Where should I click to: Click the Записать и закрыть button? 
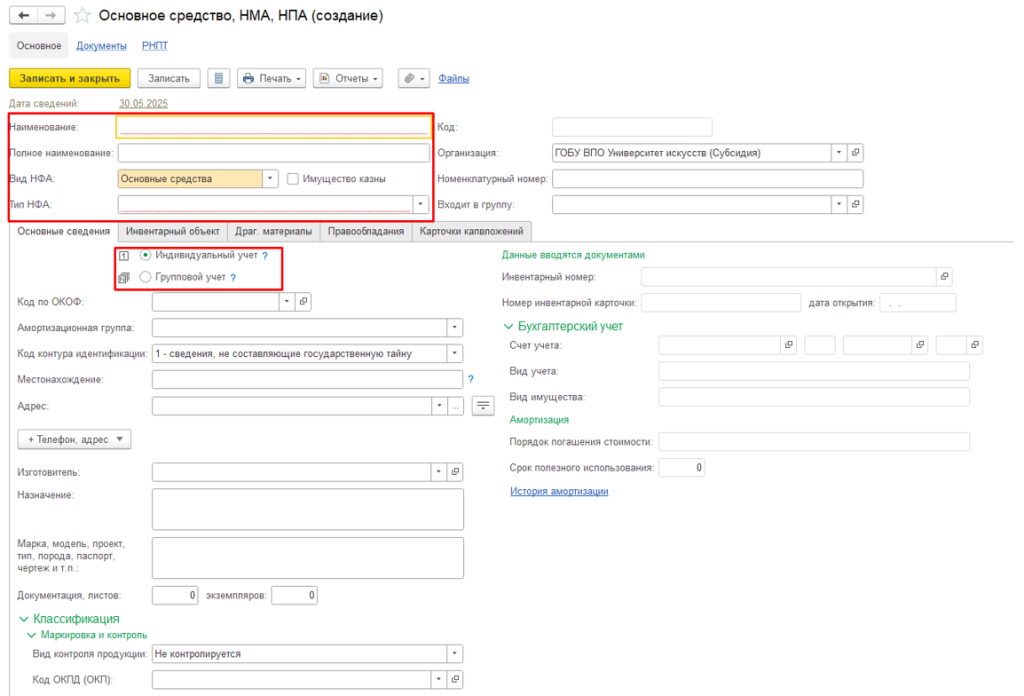point(70,78)
